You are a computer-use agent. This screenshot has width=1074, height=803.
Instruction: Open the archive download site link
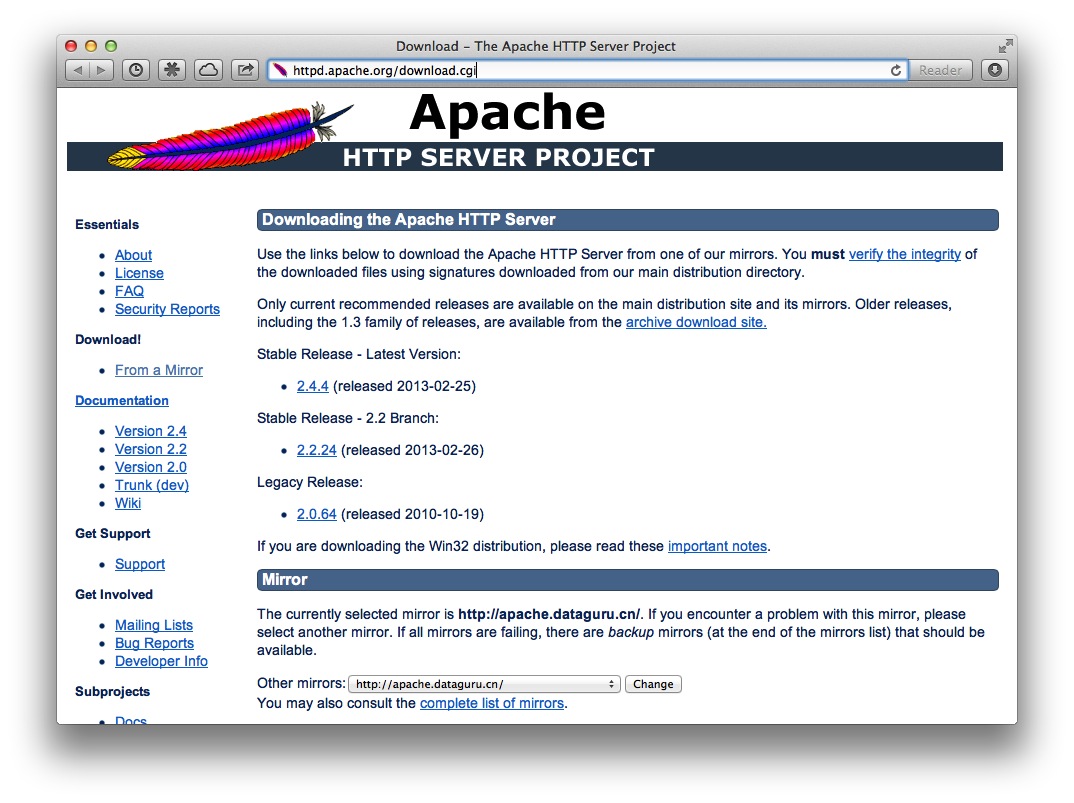[696, 322]
